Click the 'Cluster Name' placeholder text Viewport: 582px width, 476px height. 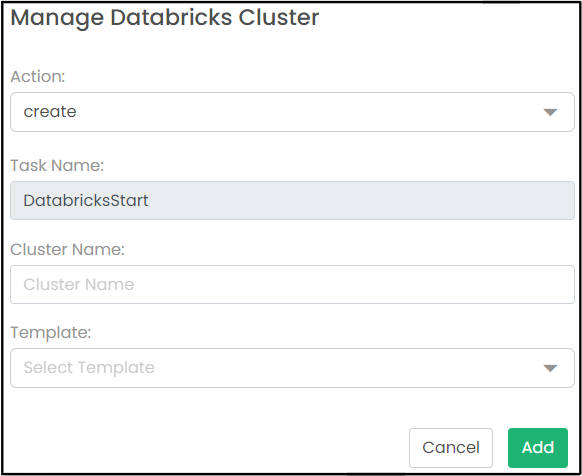79,284
